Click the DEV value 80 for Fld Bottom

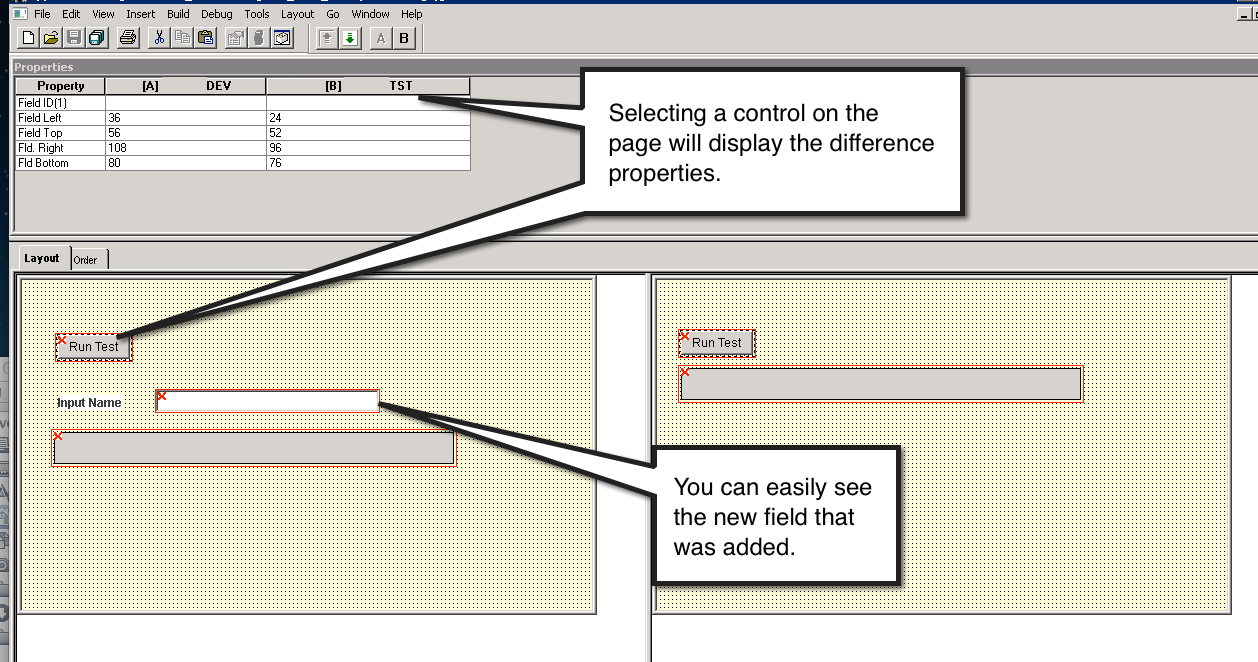(186, 163)
